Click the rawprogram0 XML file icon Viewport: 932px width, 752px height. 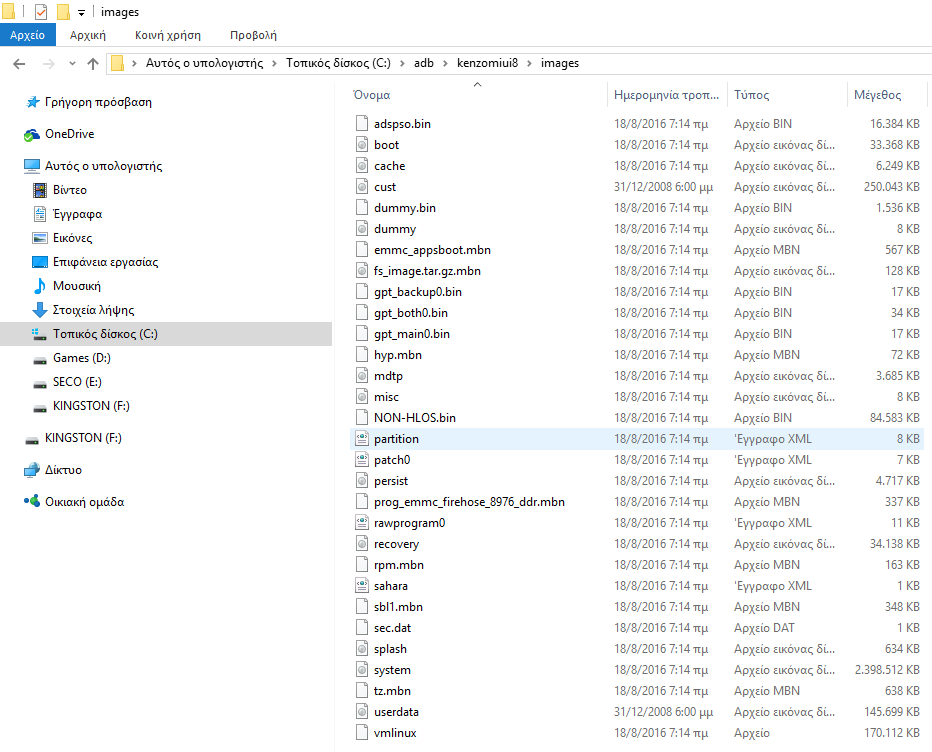pos(363,523)
